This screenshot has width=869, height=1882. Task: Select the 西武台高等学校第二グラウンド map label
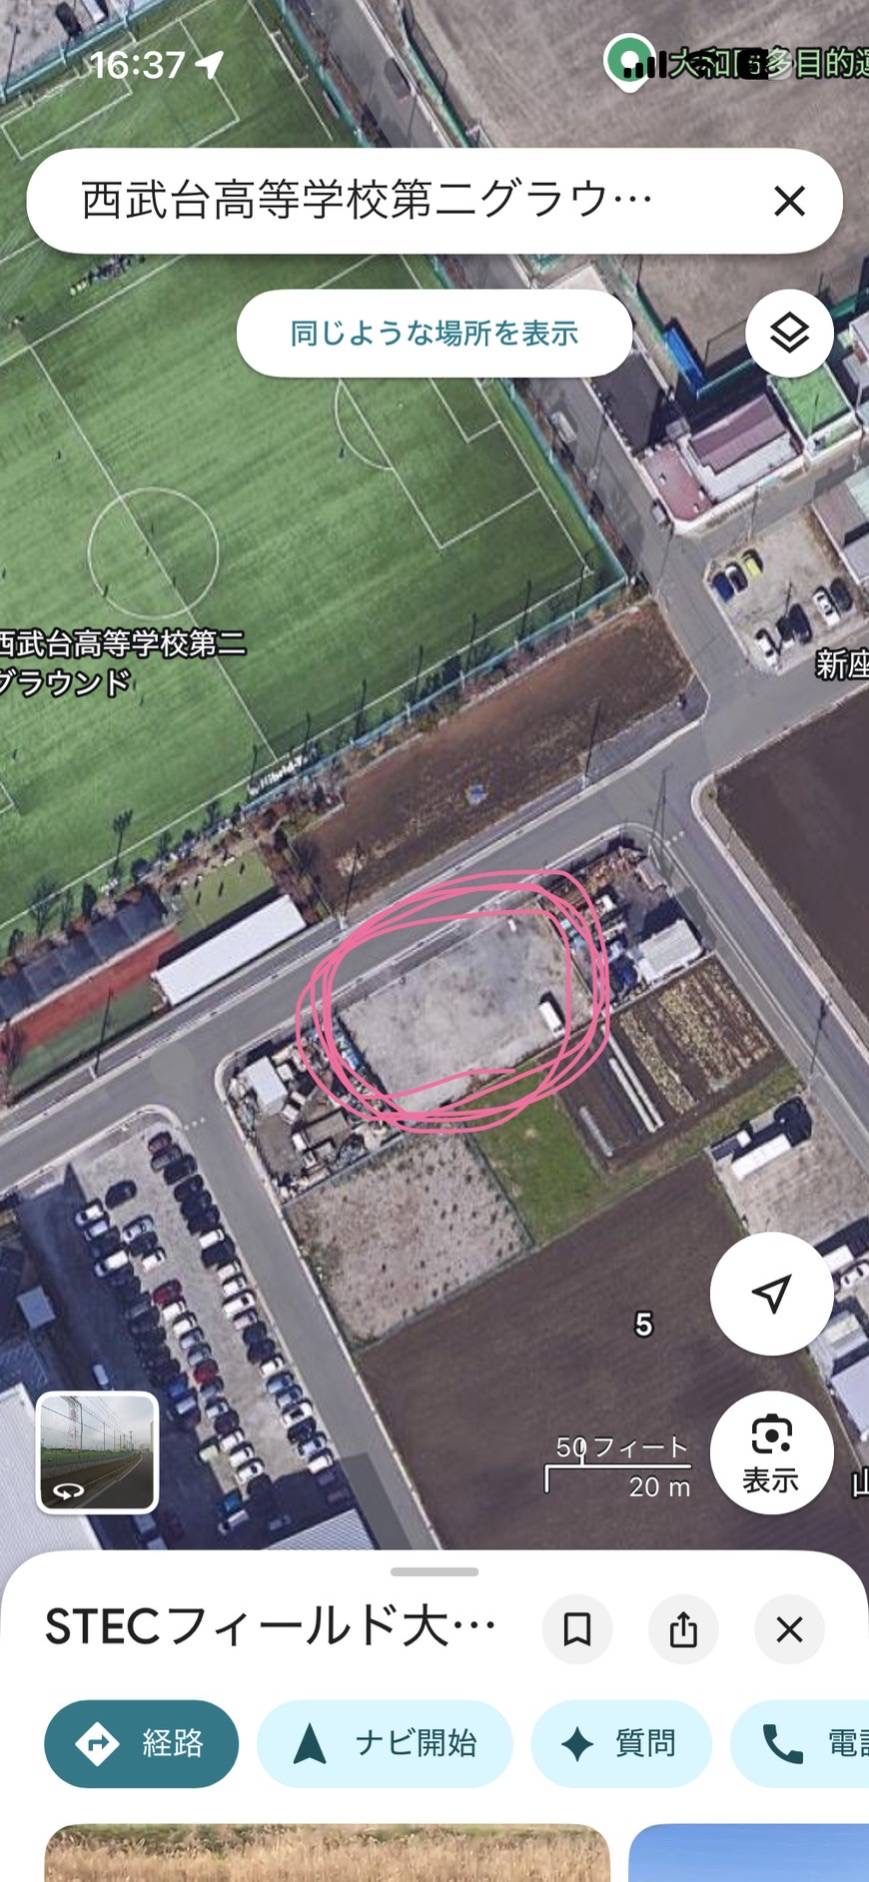coord(120,662)
